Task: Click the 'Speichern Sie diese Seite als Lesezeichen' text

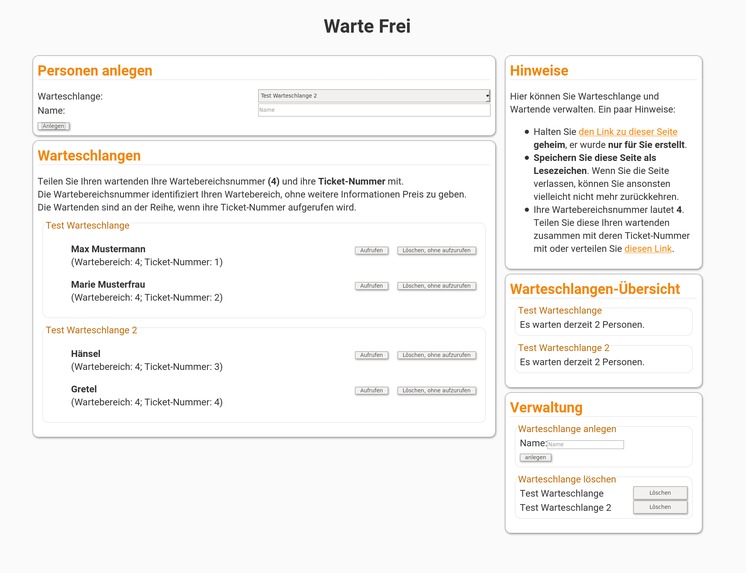Action: click(595, 164)
